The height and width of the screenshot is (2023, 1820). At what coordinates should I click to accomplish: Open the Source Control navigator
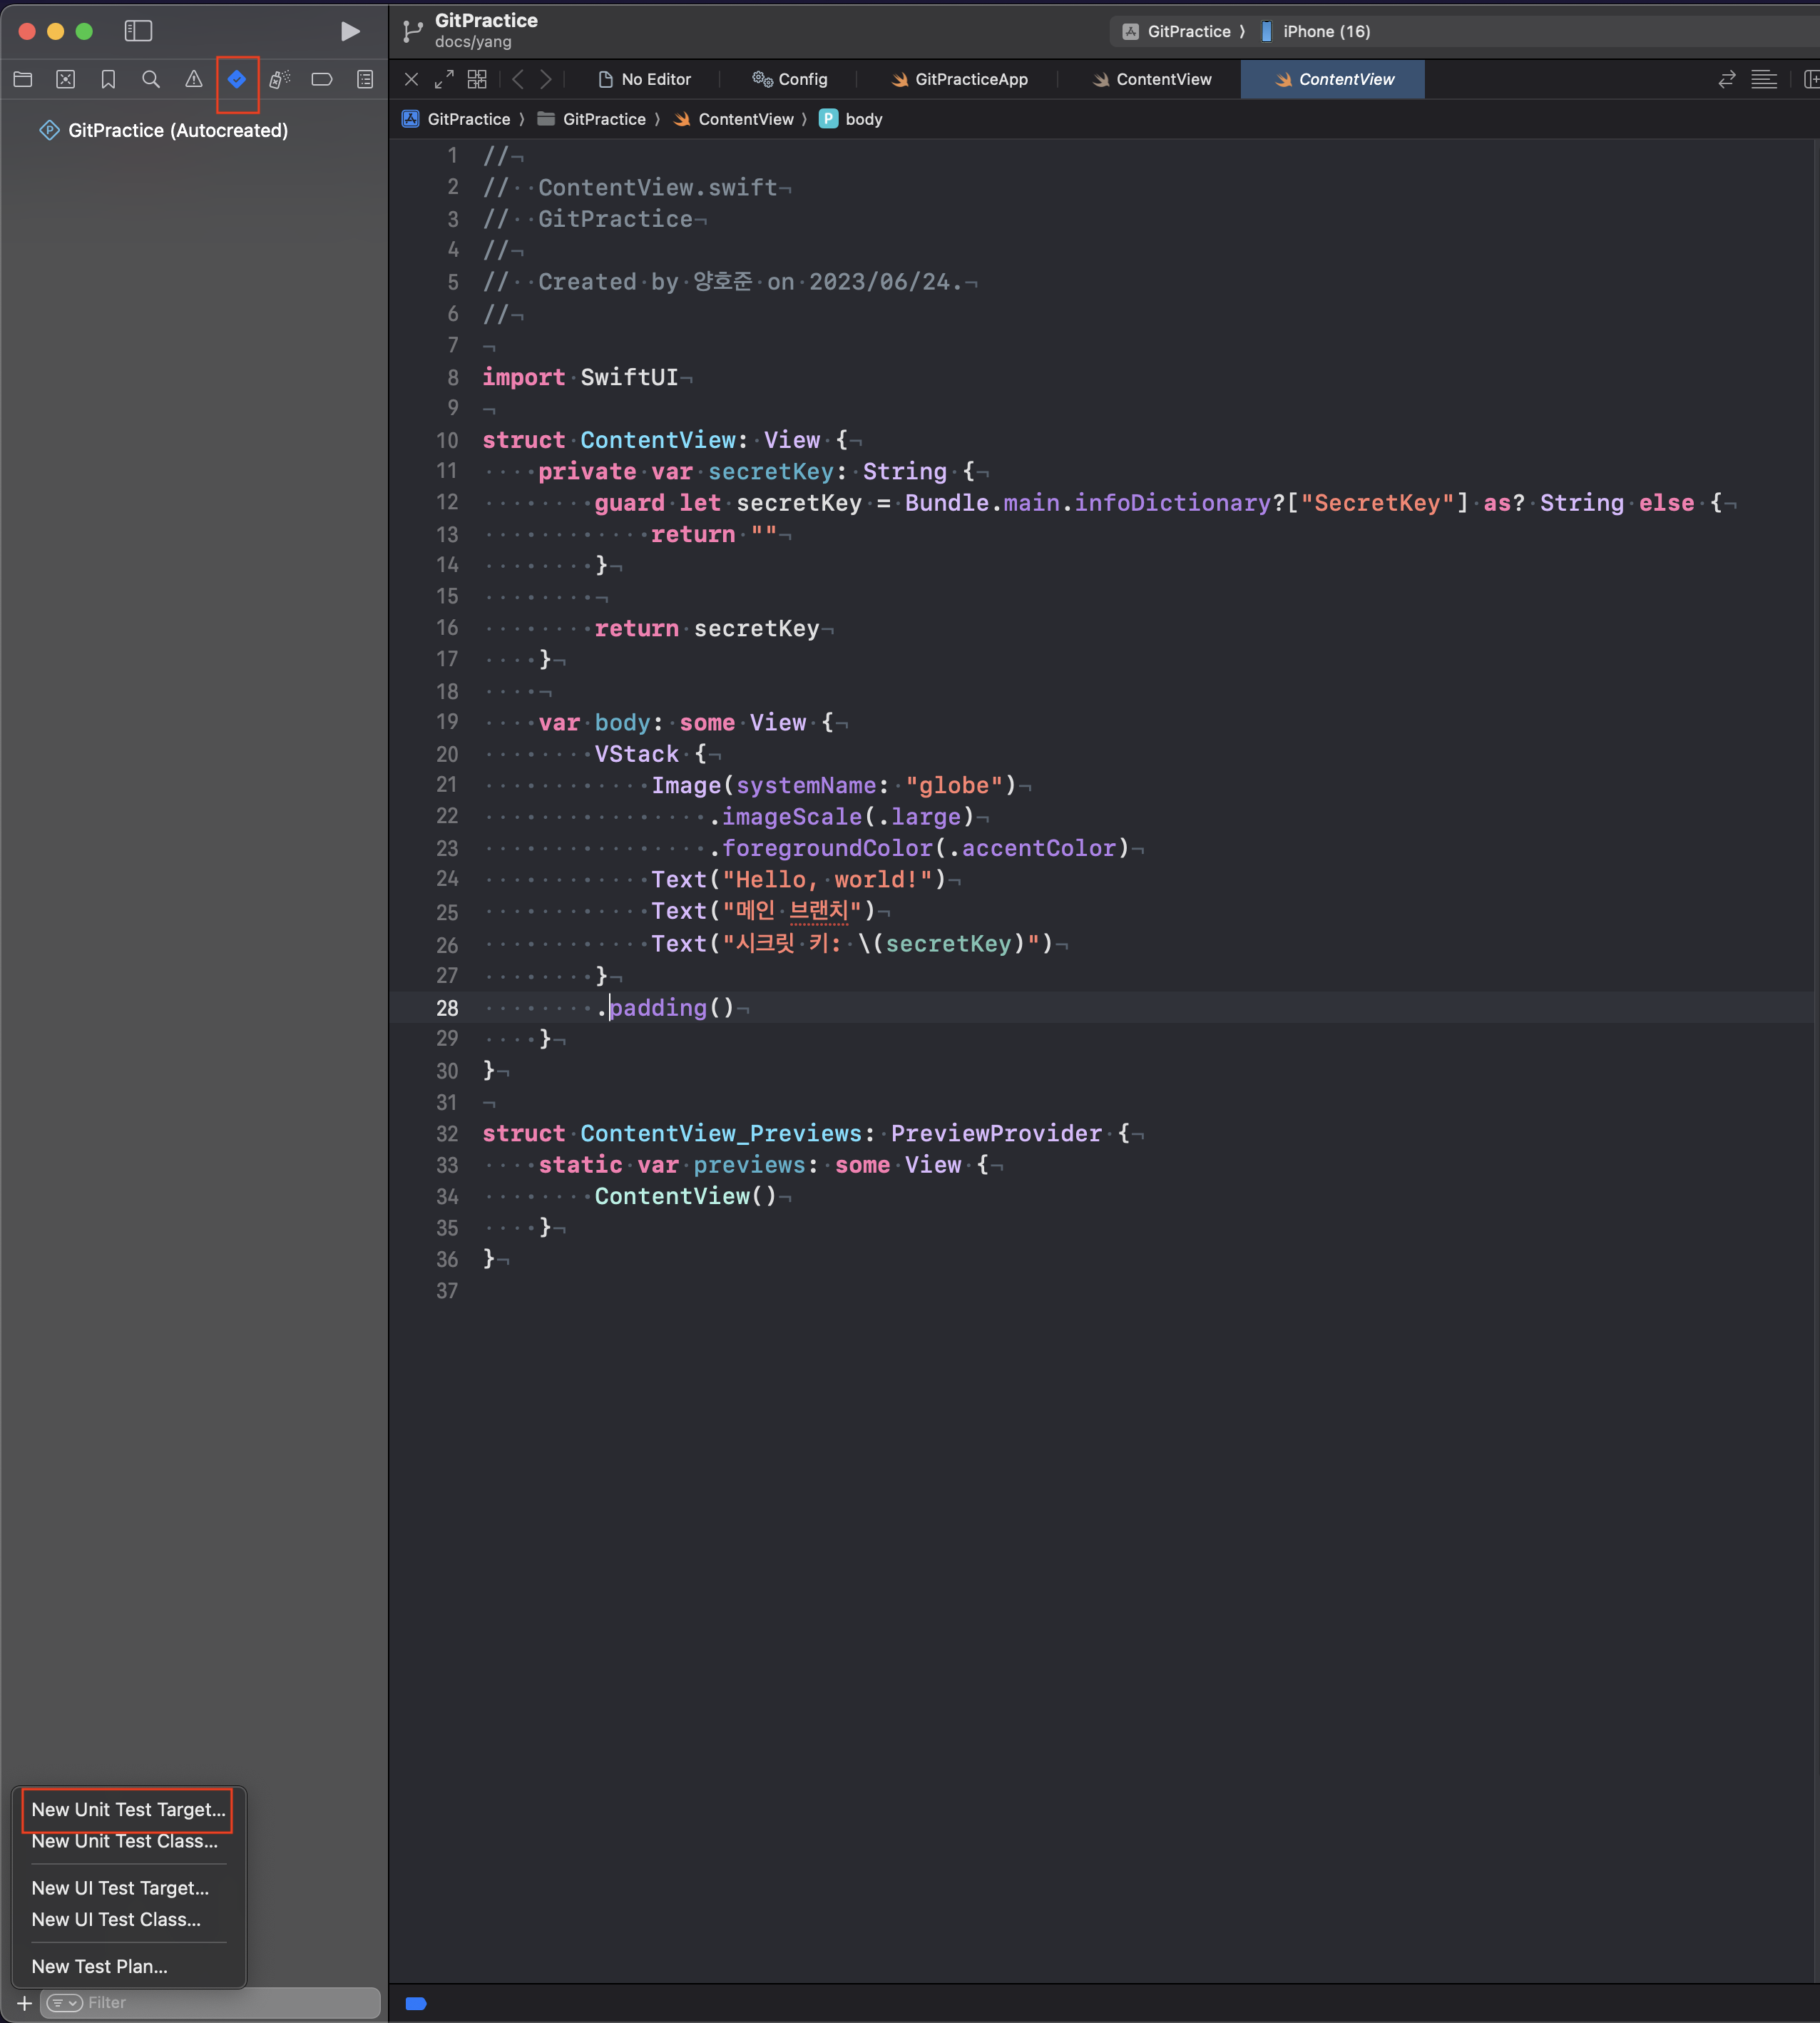(66, 79)
